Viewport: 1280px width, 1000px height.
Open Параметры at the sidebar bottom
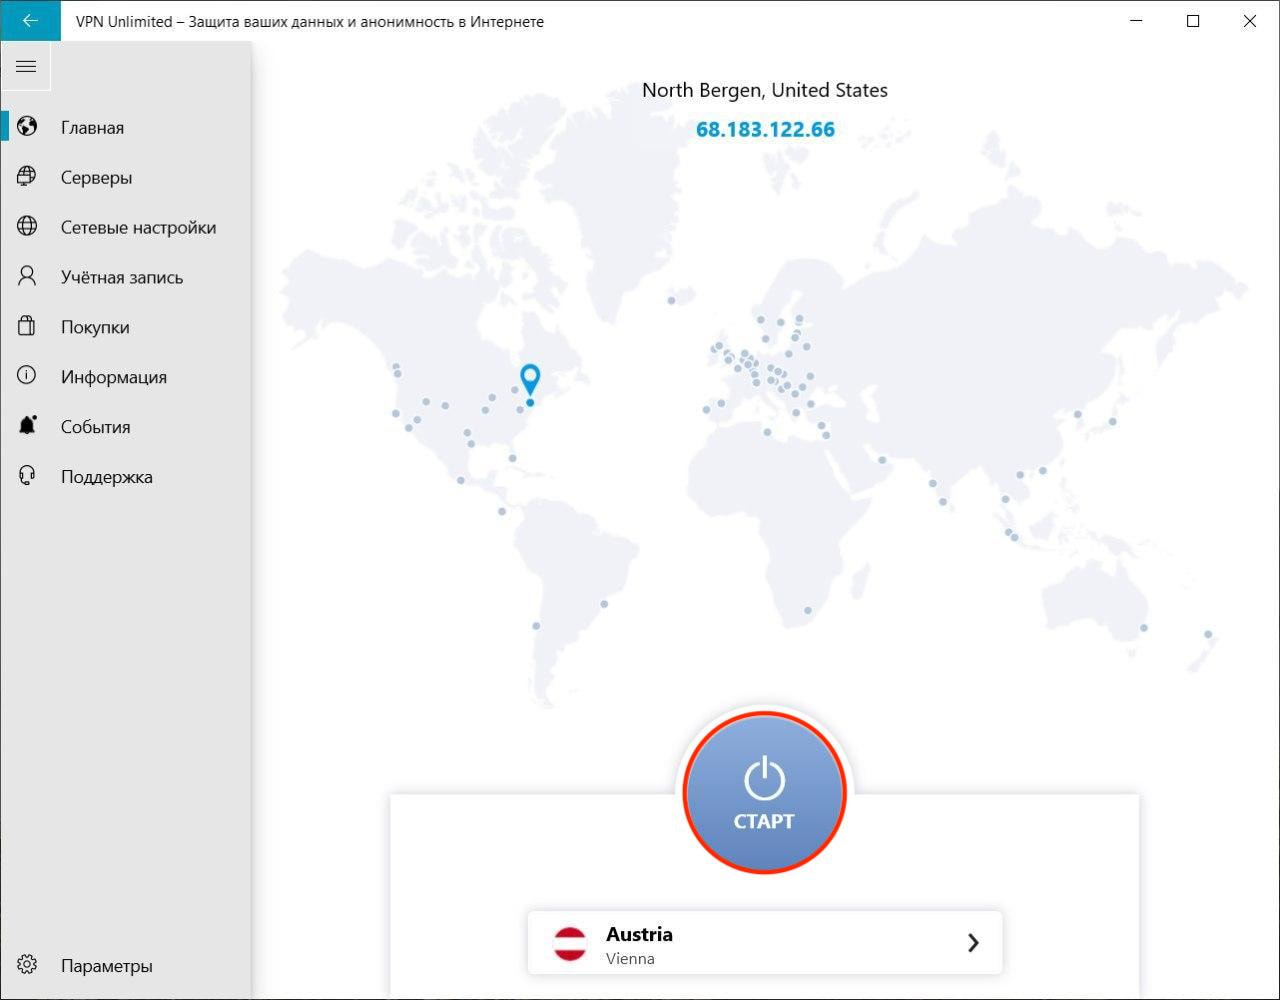tap(106, 966)
